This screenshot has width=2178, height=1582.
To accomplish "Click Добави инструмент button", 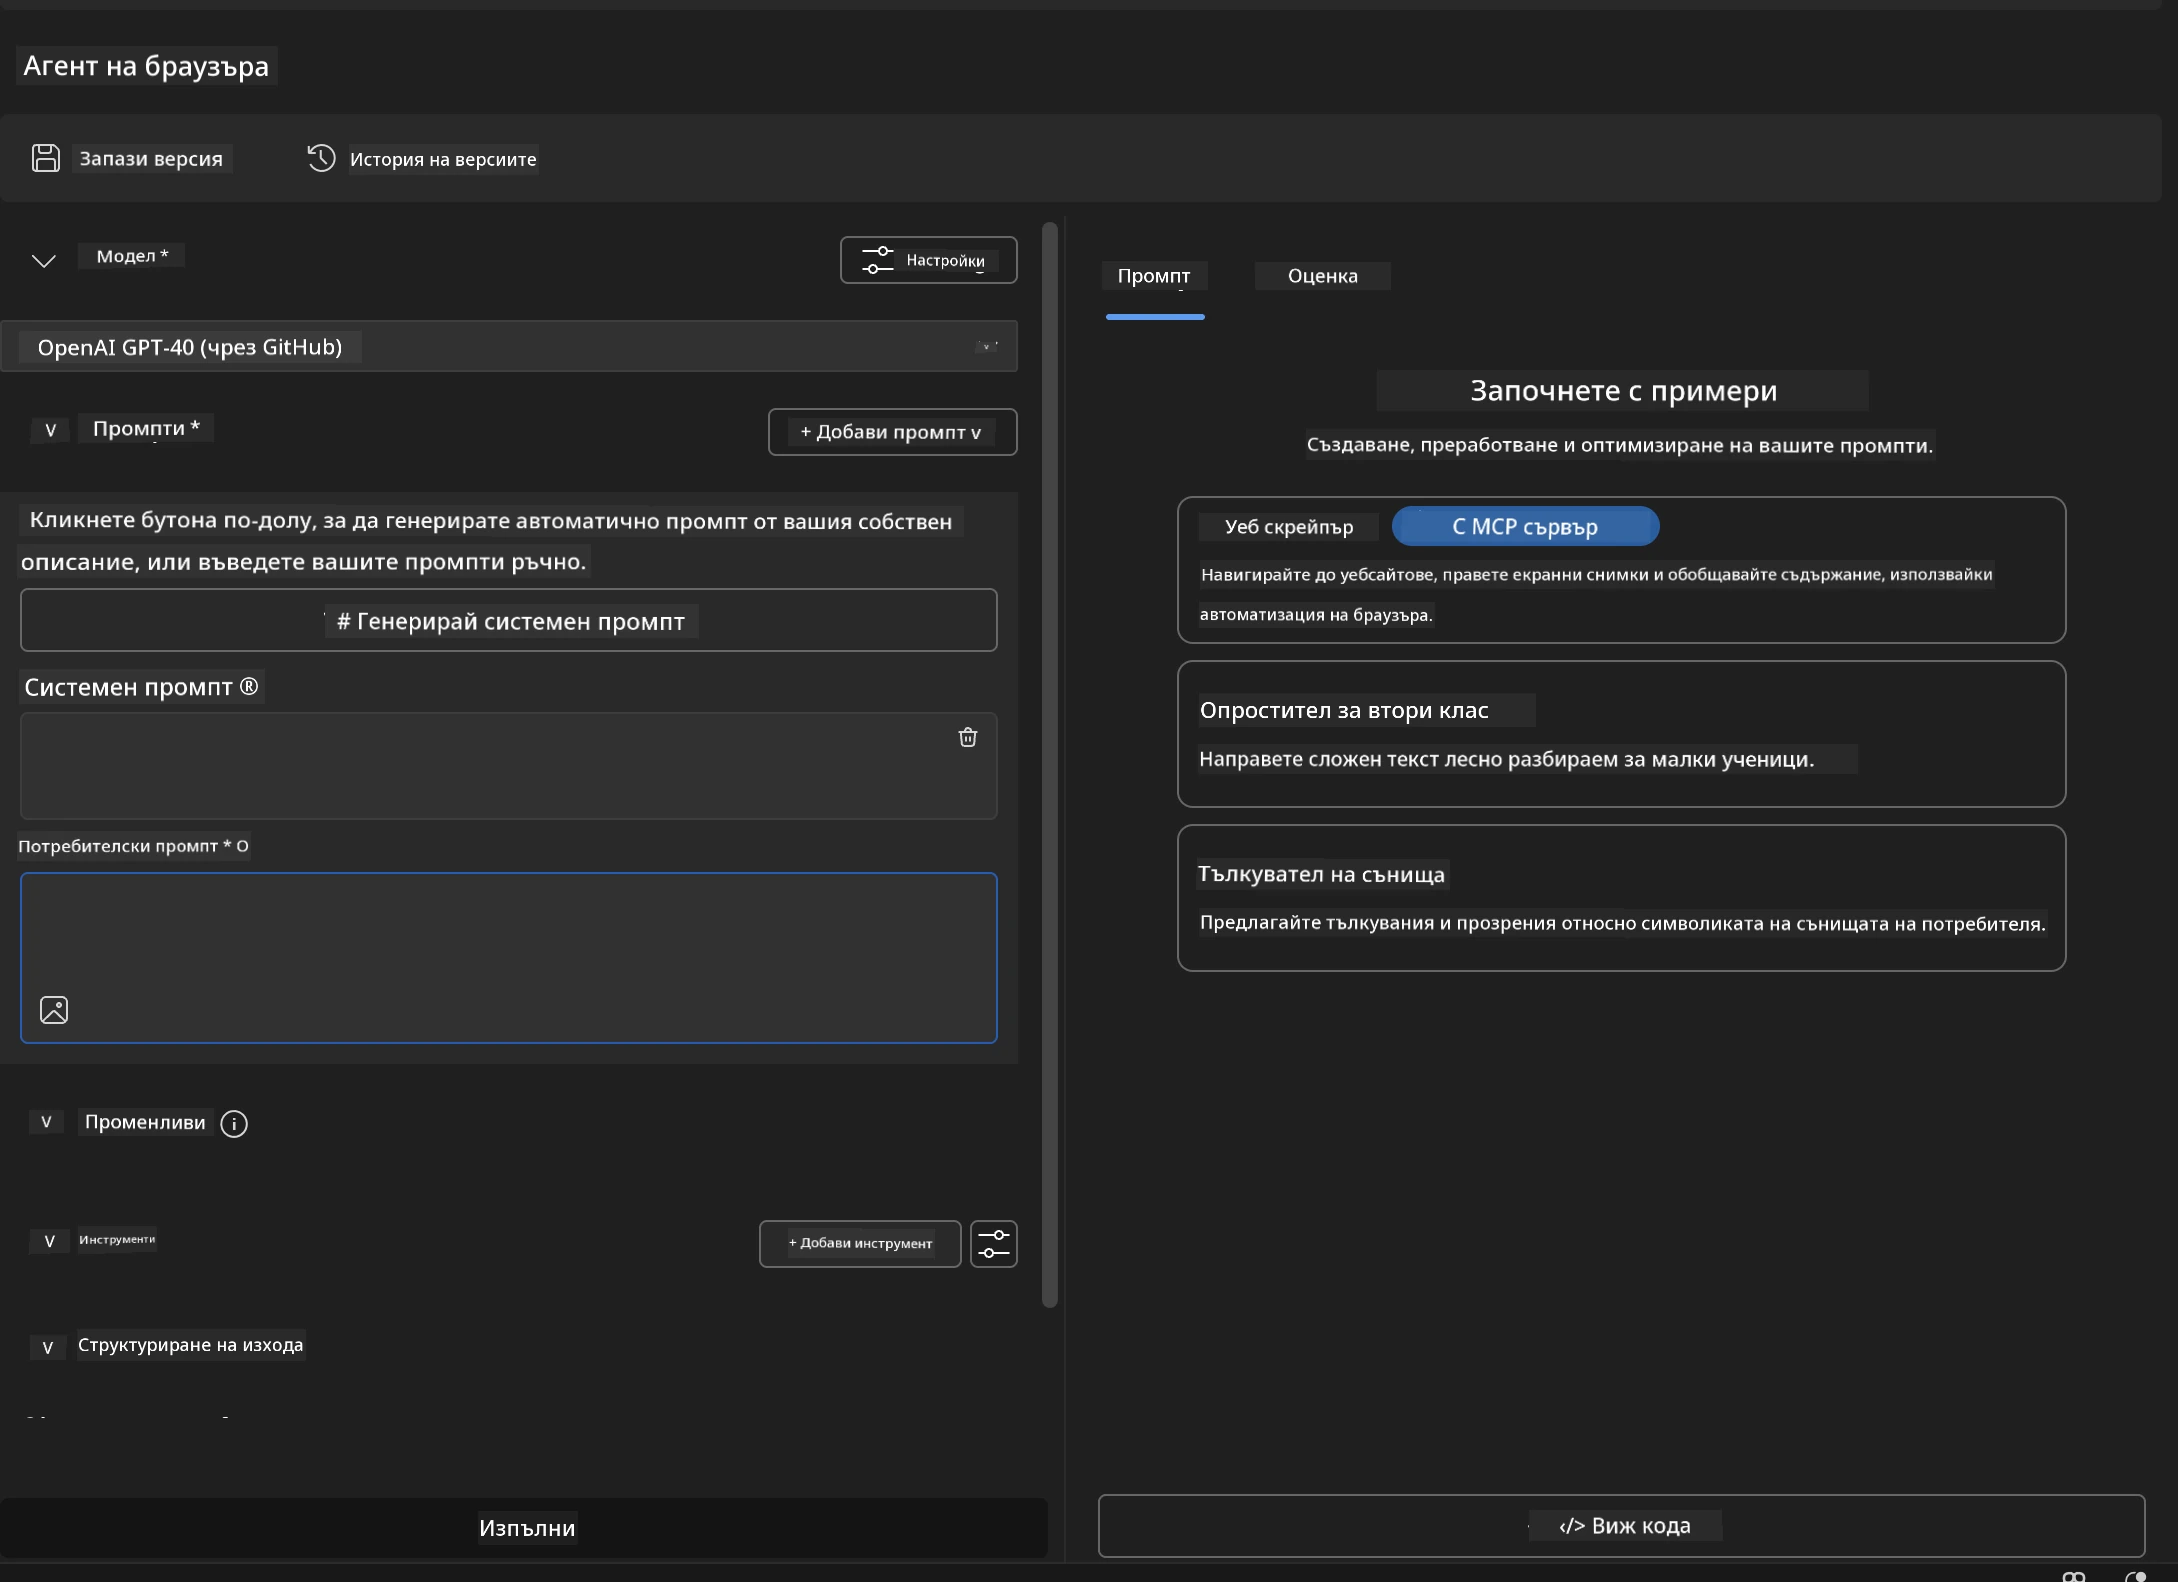I will [860, 1244].
